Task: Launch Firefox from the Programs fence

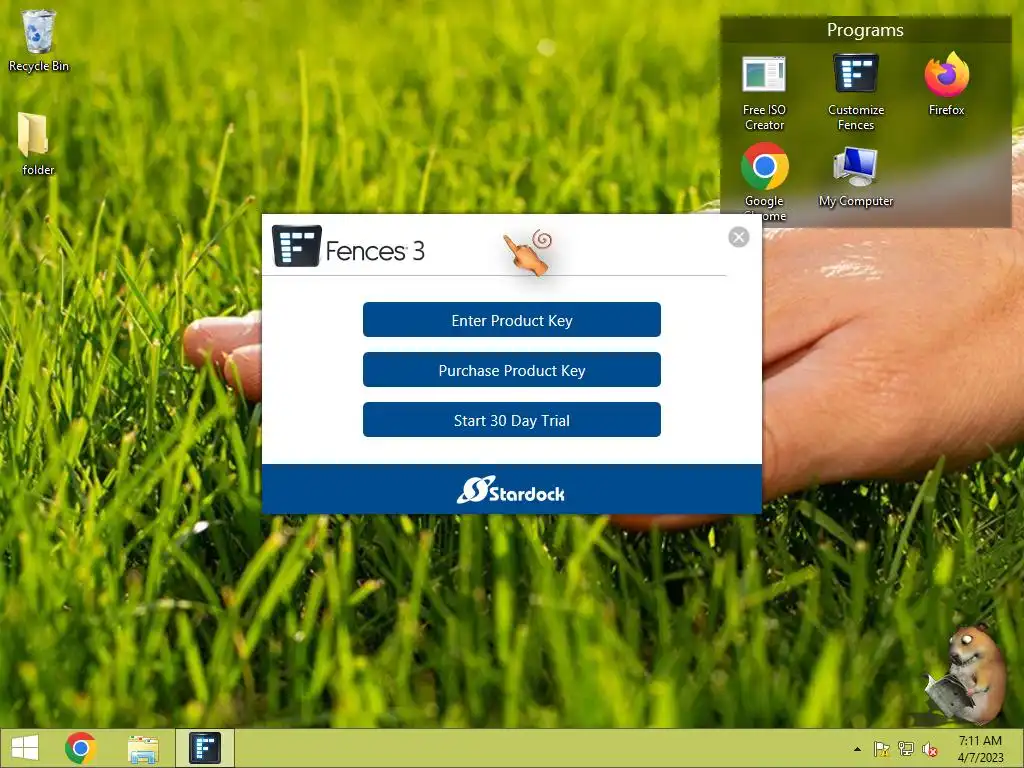Action: 946,85
